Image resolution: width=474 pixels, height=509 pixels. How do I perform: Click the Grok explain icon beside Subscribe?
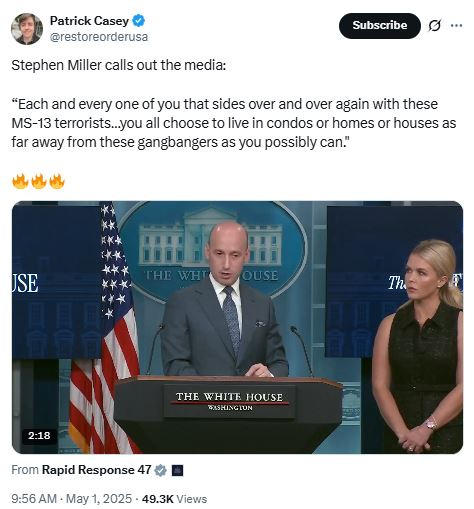435,26
